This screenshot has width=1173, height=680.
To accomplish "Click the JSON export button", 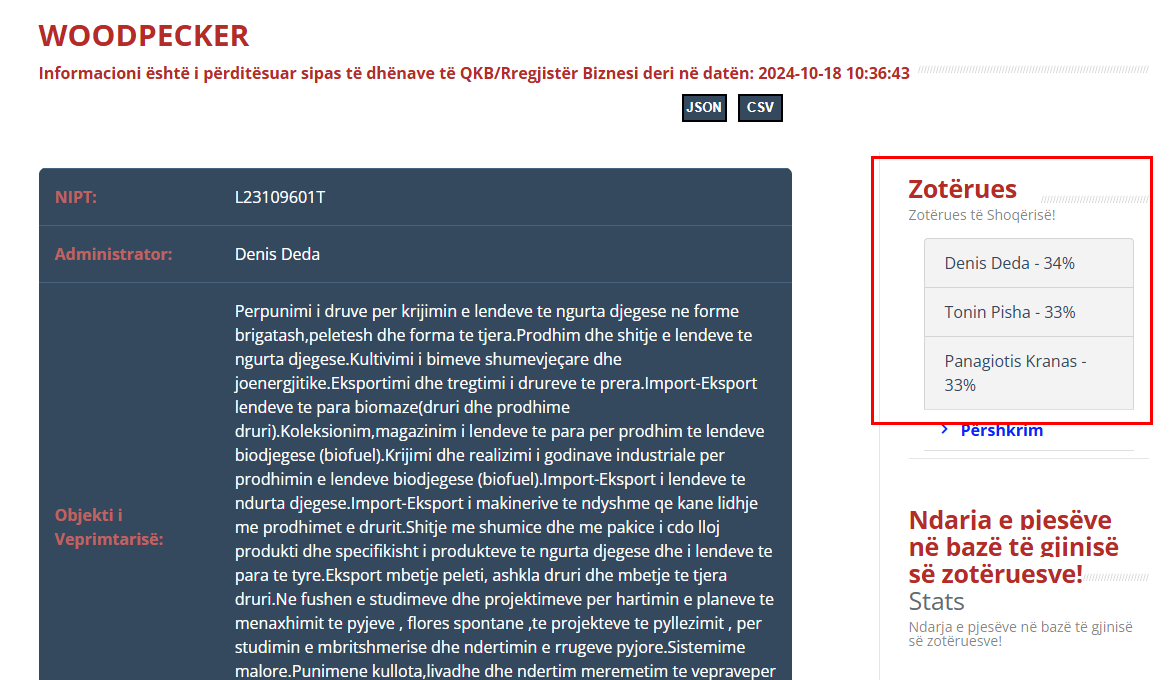I will tap(704, 108).
